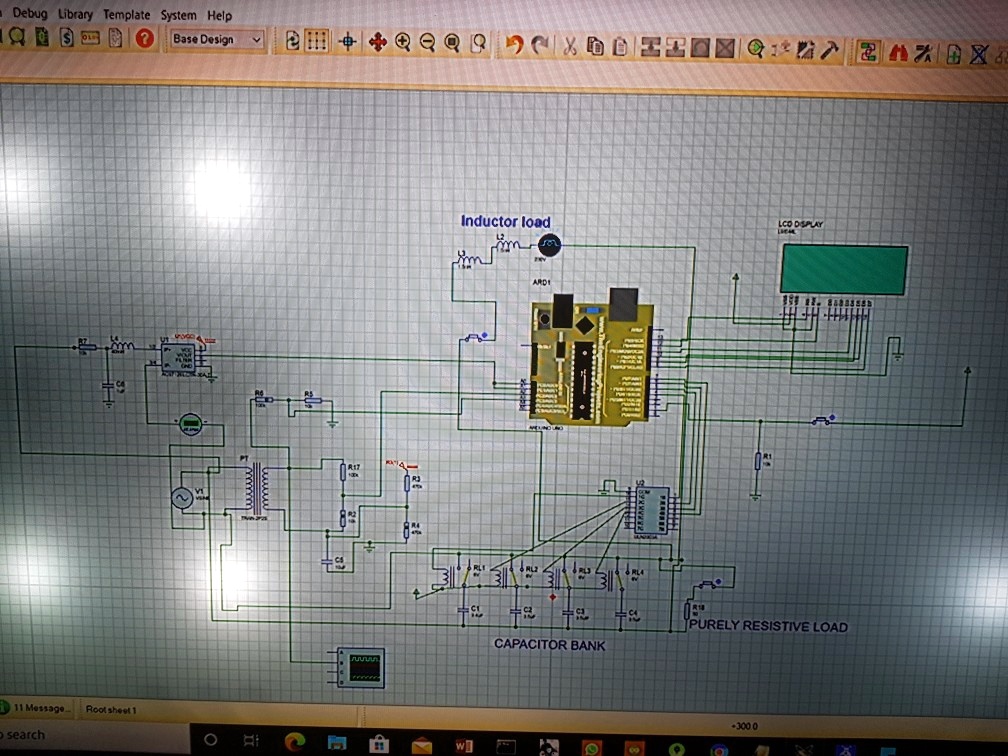Toggle wire autorouter in toolbar
The image size is (1008, 756).
[x=869, y=52]
